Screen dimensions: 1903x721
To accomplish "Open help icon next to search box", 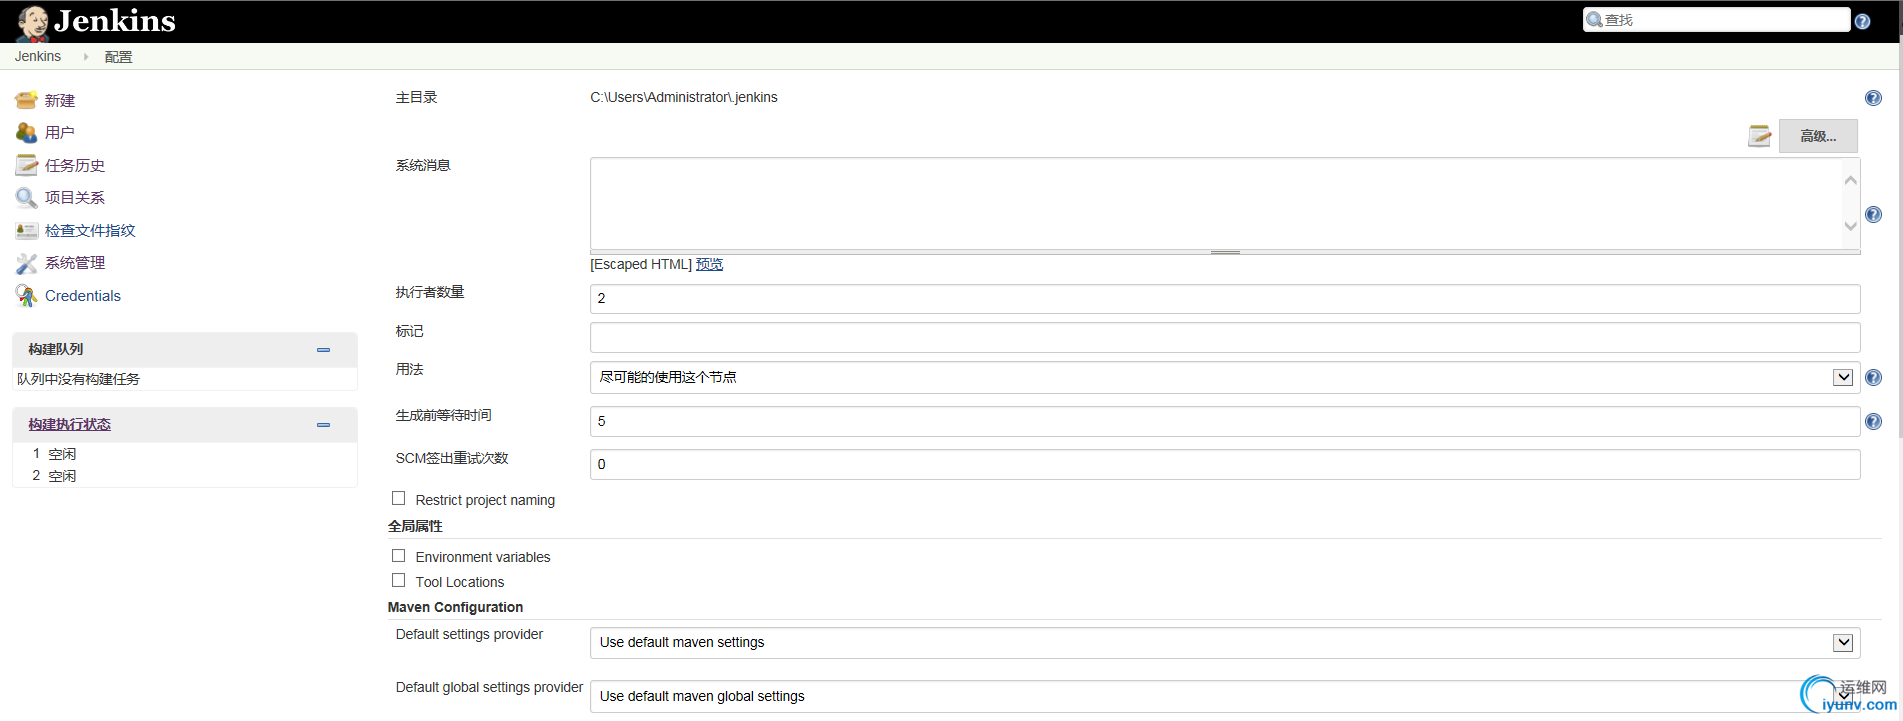I will (x=1862, y=21).
